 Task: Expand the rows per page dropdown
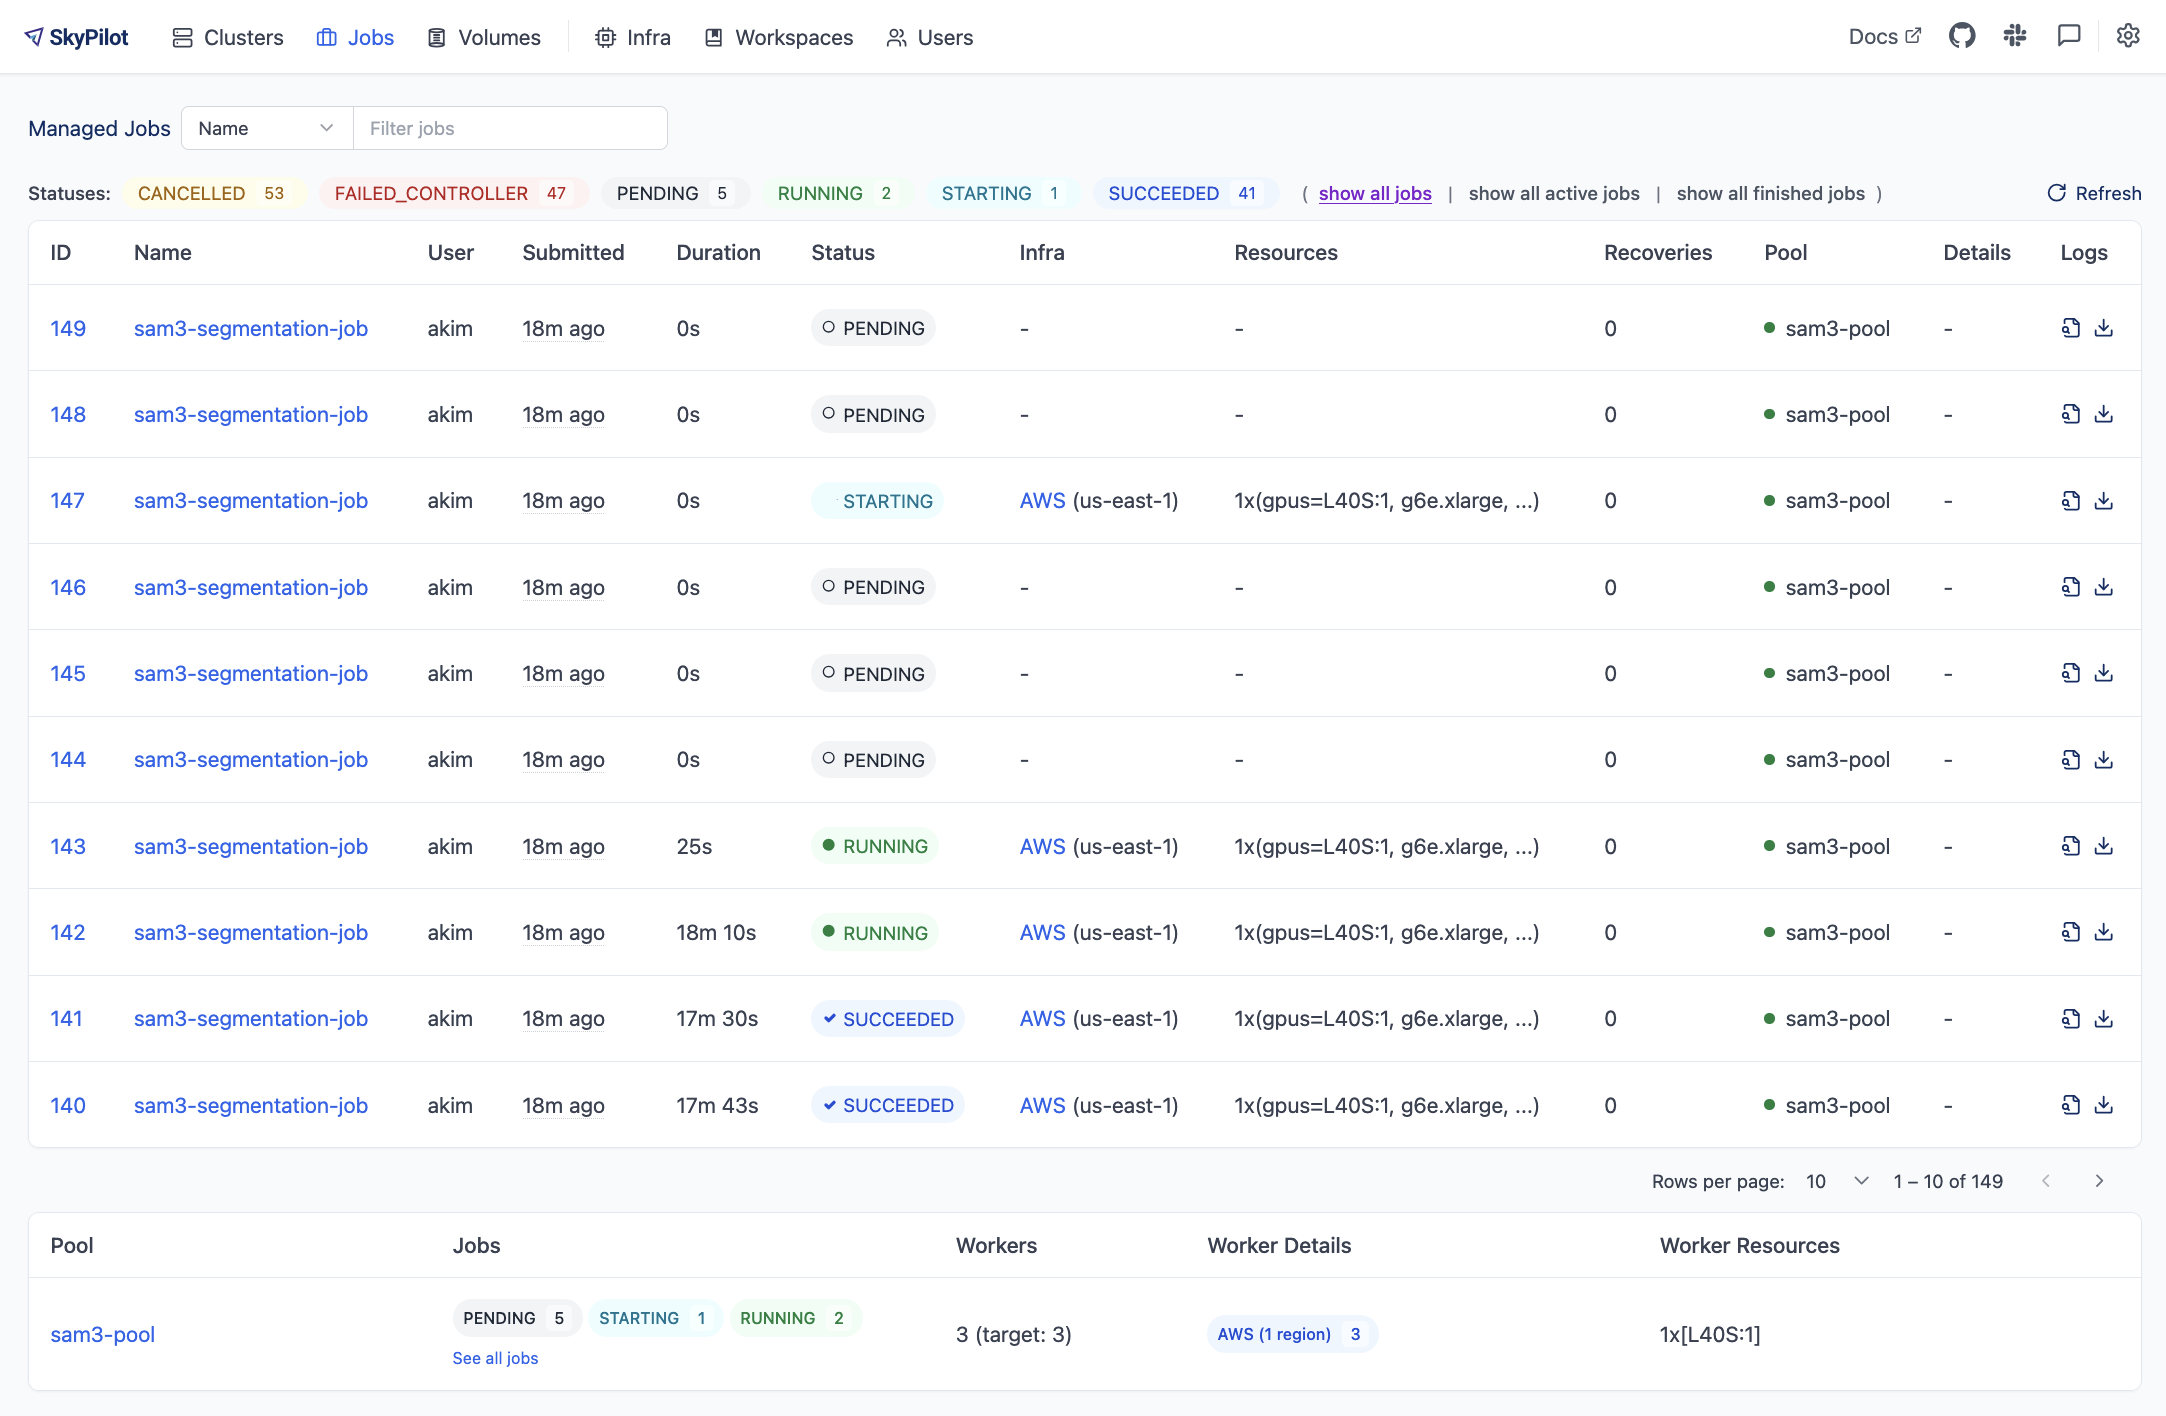tap(1838, 1181)
